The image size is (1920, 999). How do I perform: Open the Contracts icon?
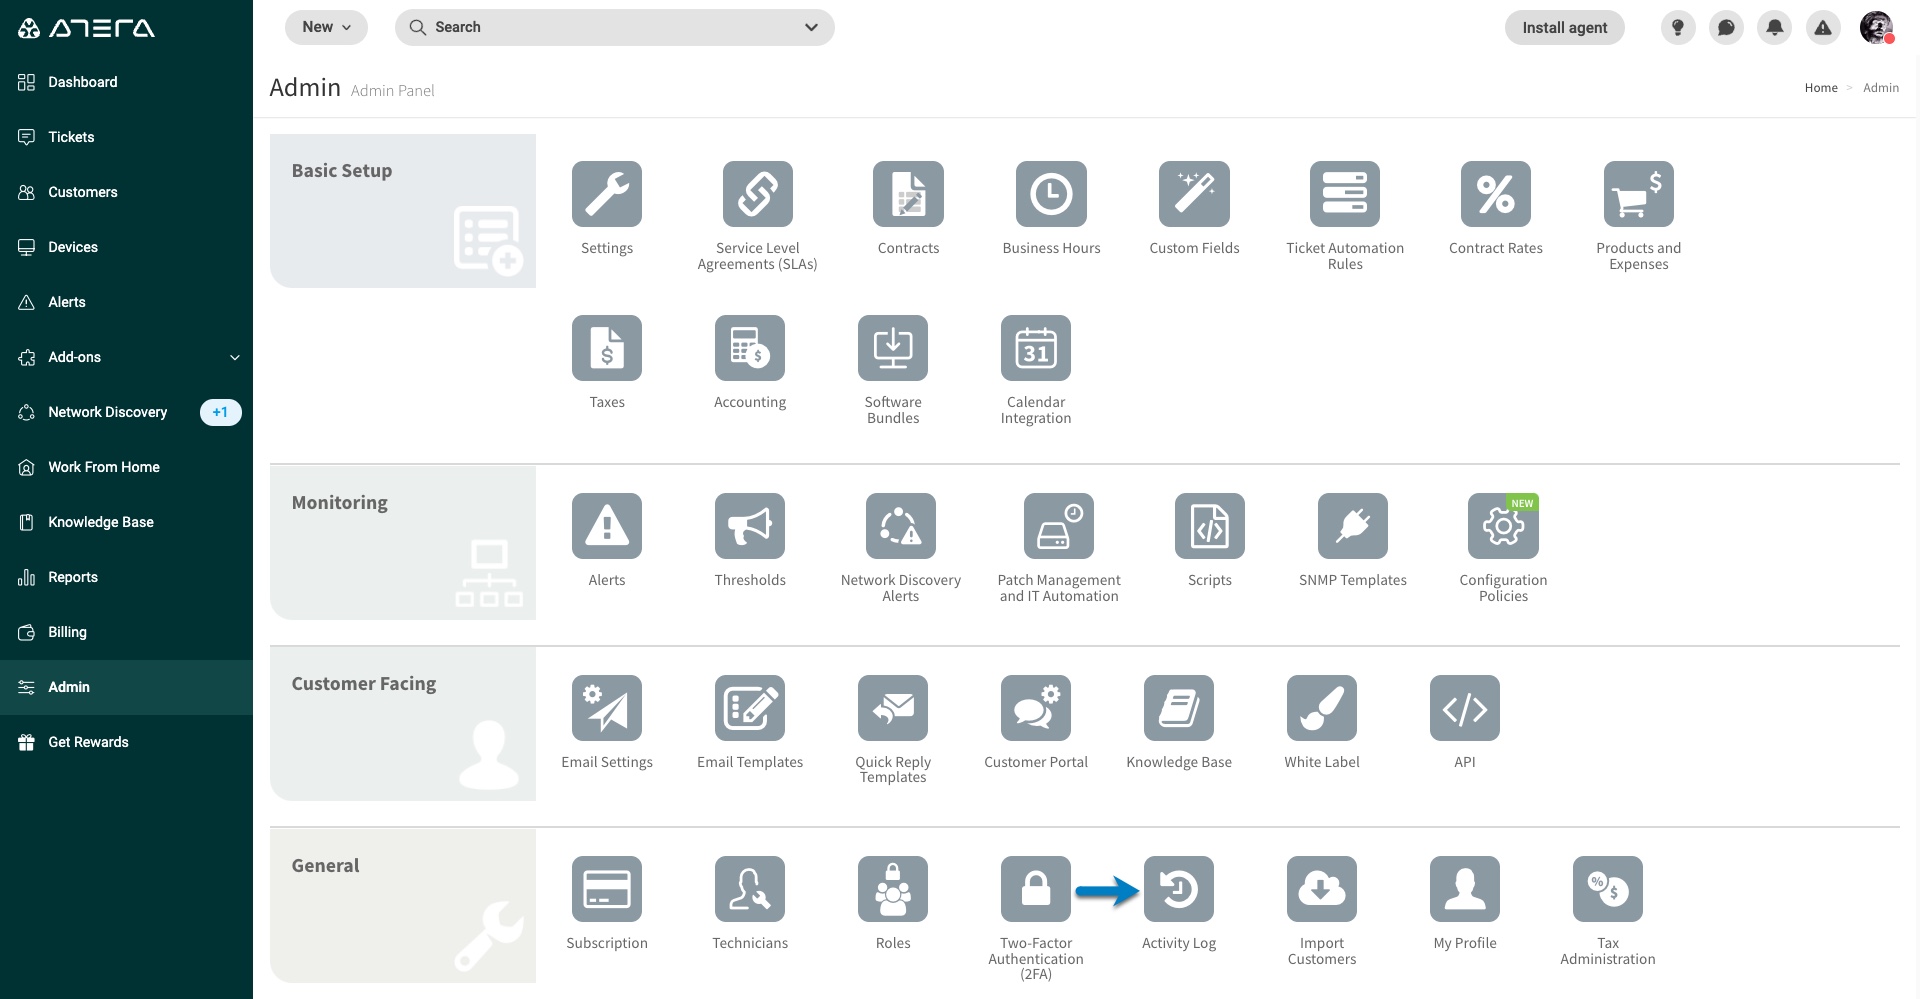(908, 194)
